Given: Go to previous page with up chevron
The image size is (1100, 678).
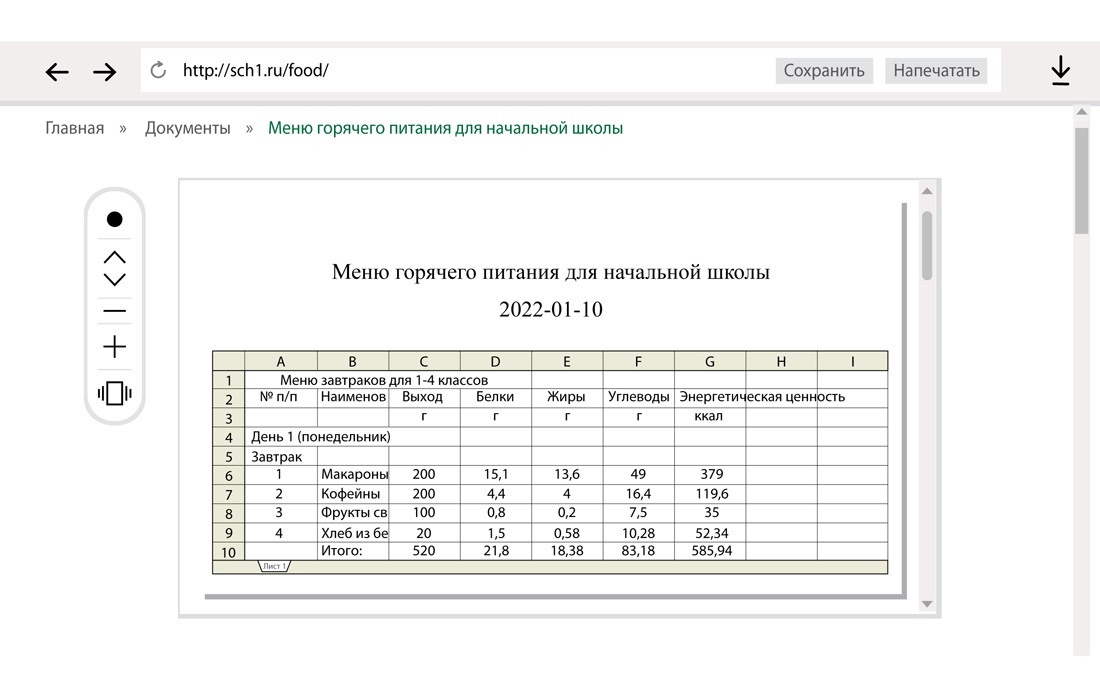Looking at the screenshot, I should (x=115, y=257).
